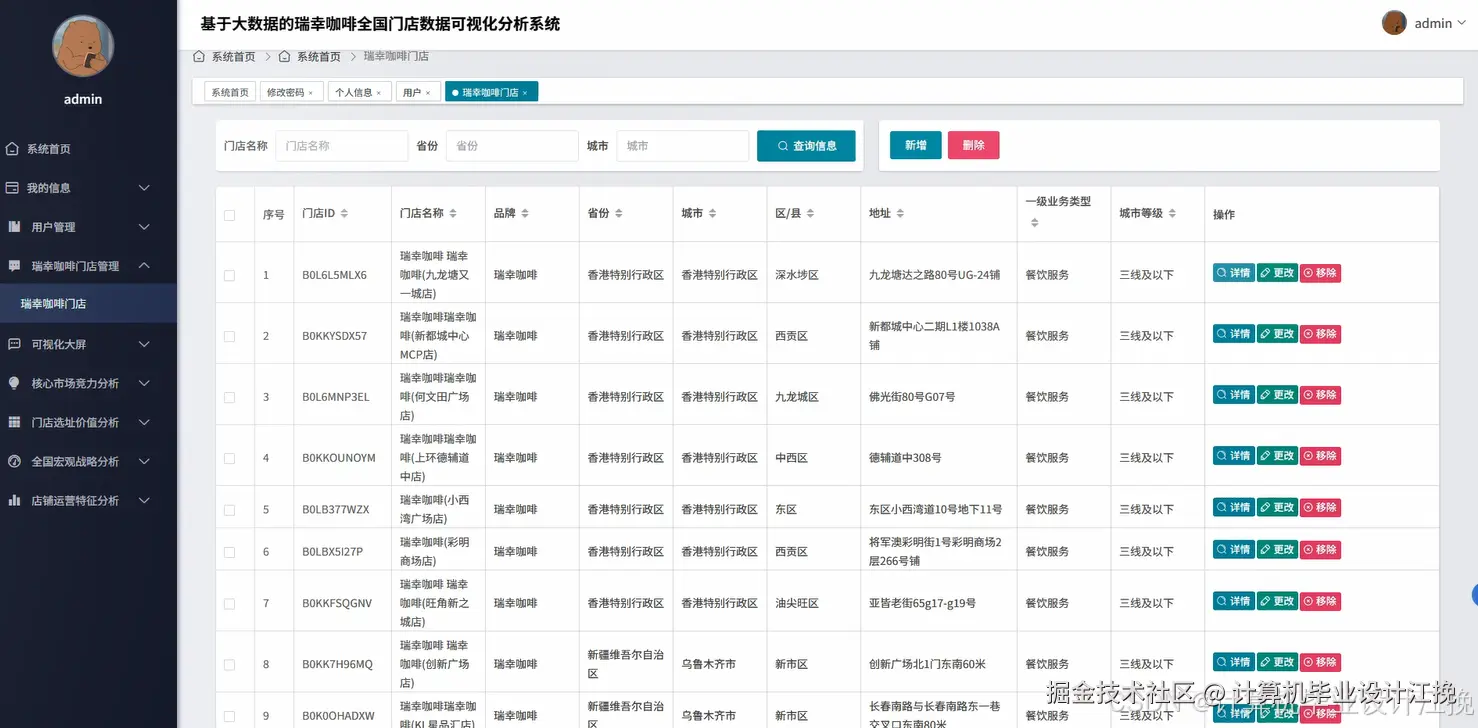The height and width of the screenshot is (728, 1478).
Task: Sort table by 门店名称 arrows
Action: (453, 214)
